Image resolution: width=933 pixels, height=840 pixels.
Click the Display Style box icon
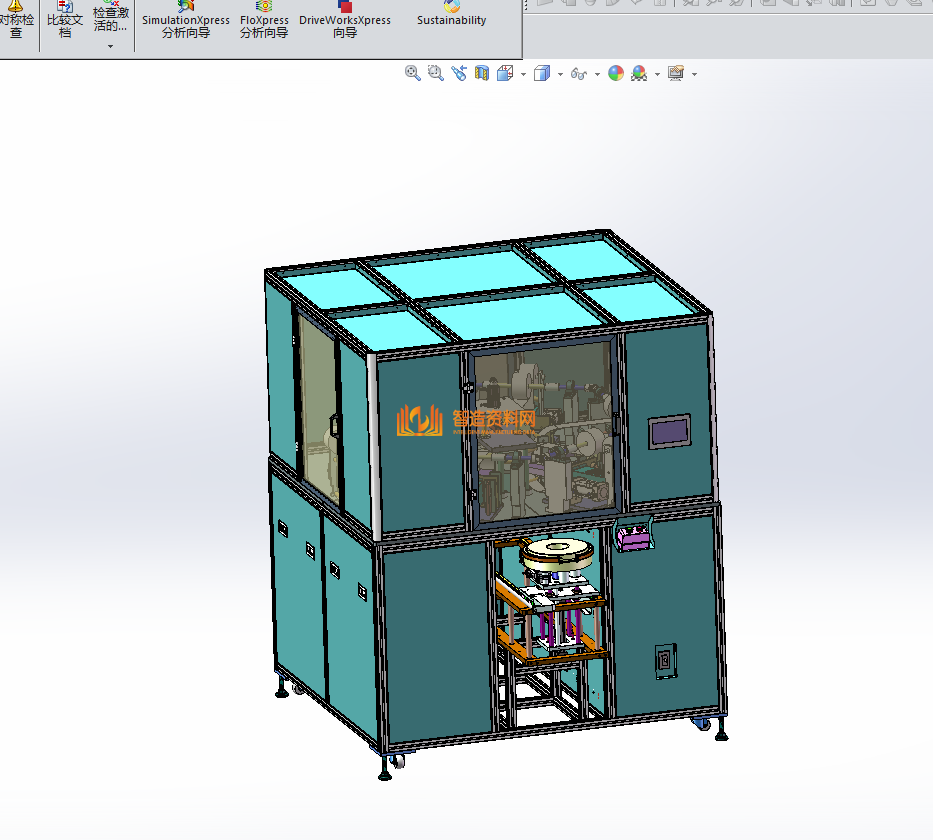(x=542, y=73)
